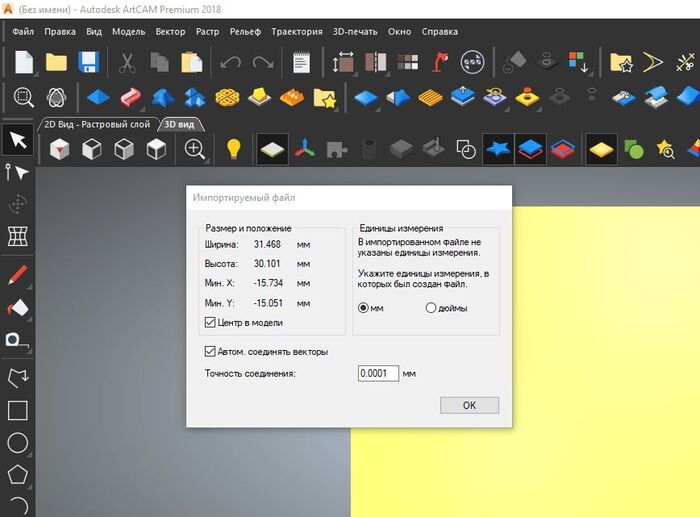
Task: Click the Save floppy disk icon
Action: (x=88, y=63)
